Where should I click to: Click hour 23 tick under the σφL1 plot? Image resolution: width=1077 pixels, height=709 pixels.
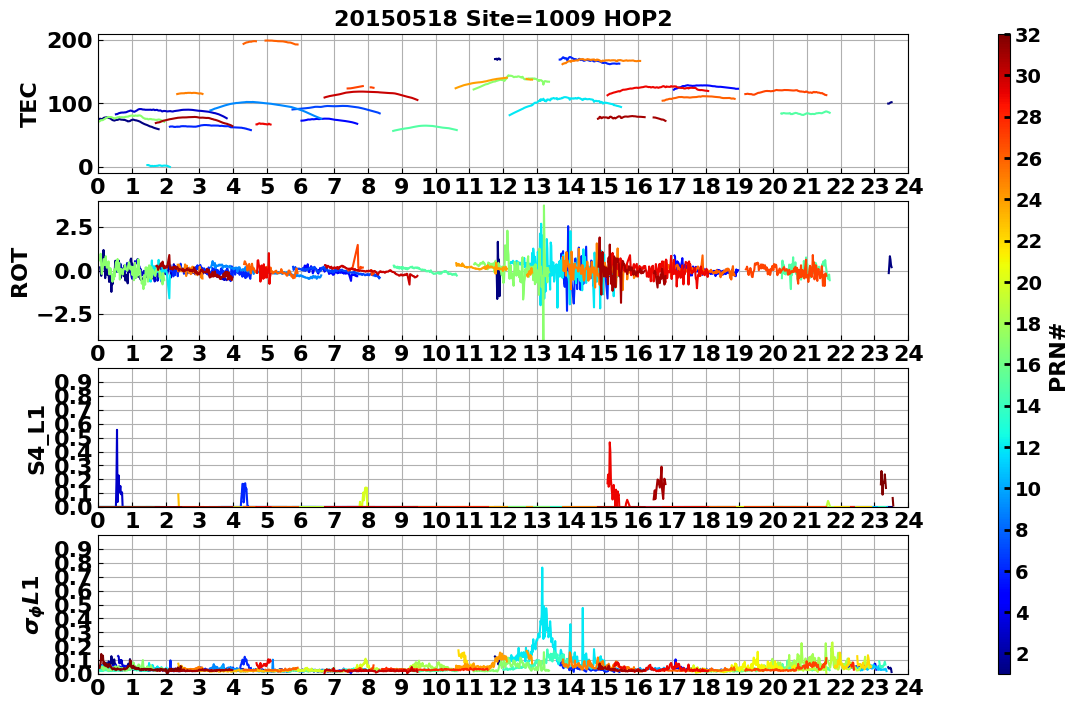[874, 687]
